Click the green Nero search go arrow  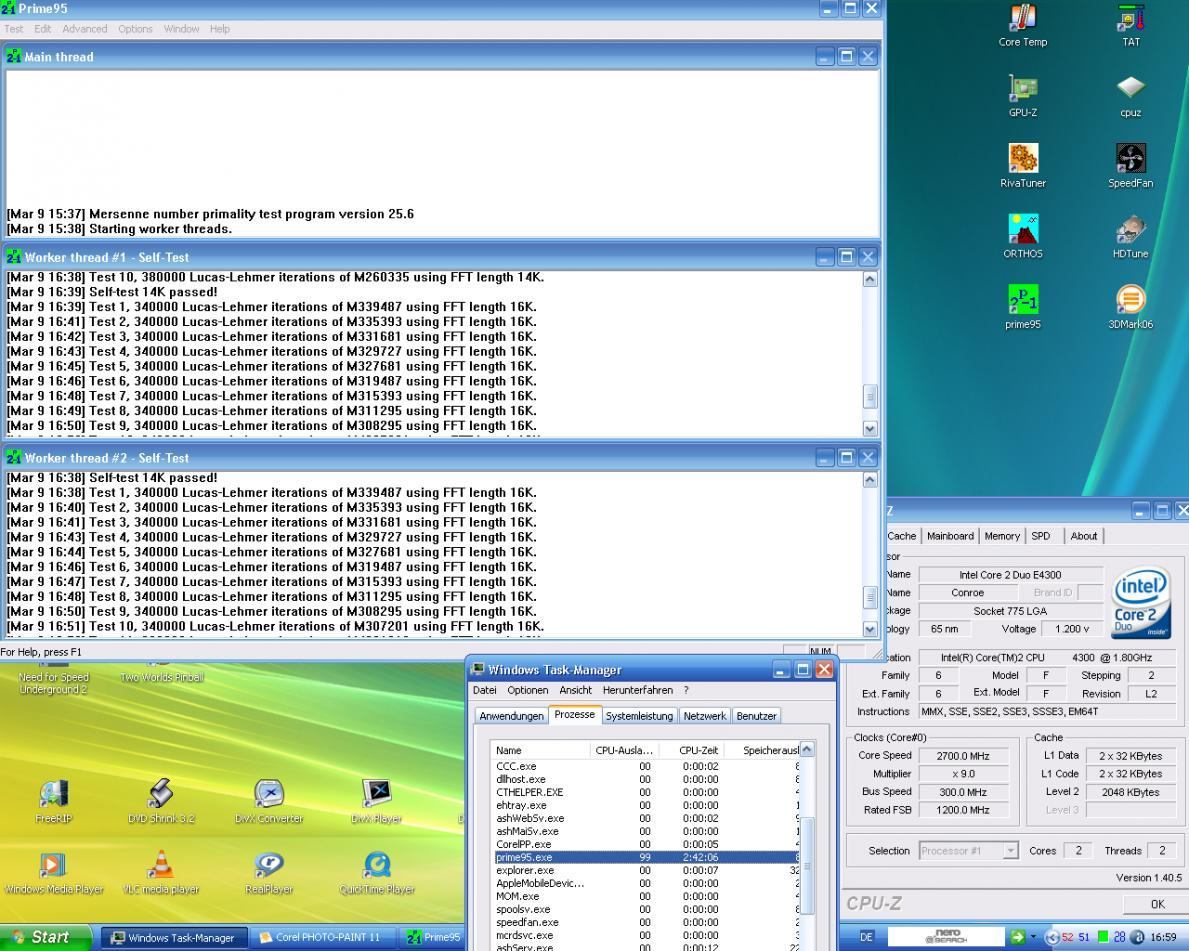pyautogui.click(x=1017, y=937)
